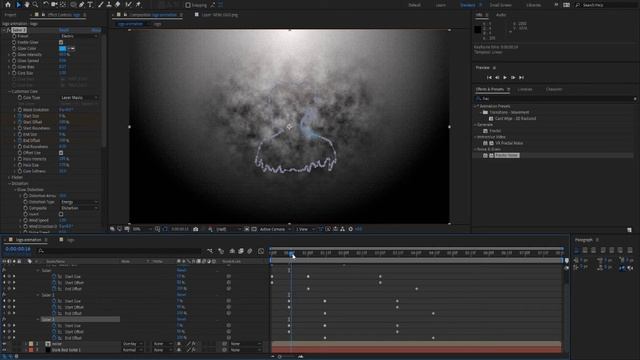Switch to the Project panel tab

pos(10,15)
